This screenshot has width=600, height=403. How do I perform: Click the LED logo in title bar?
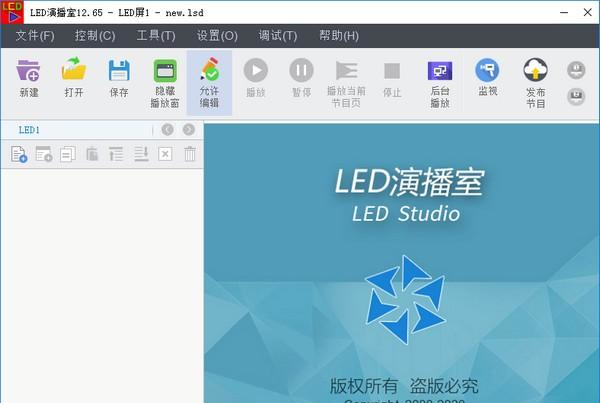[x=12, y=12]
